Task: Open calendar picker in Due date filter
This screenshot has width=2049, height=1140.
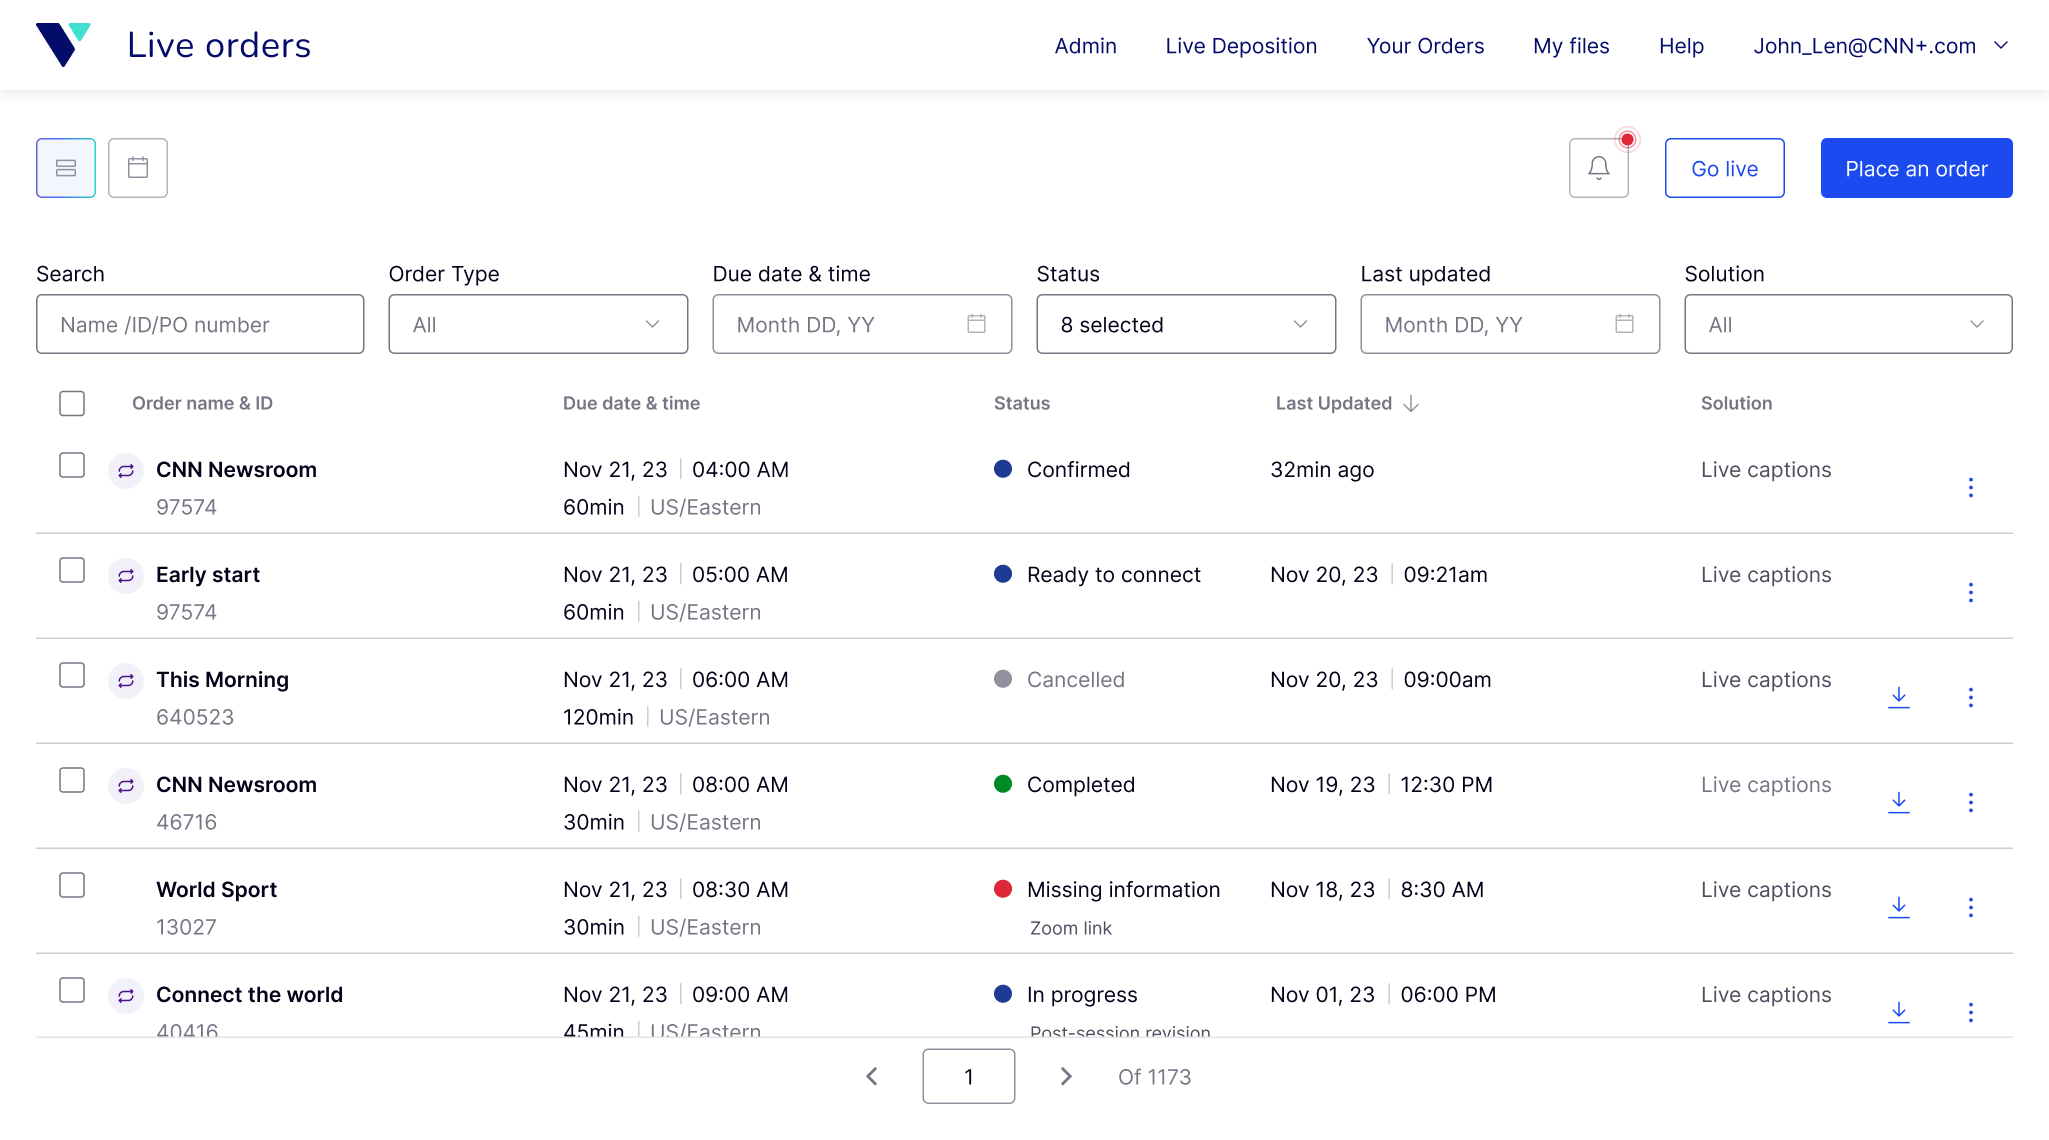Action: [x=976, y=324]
